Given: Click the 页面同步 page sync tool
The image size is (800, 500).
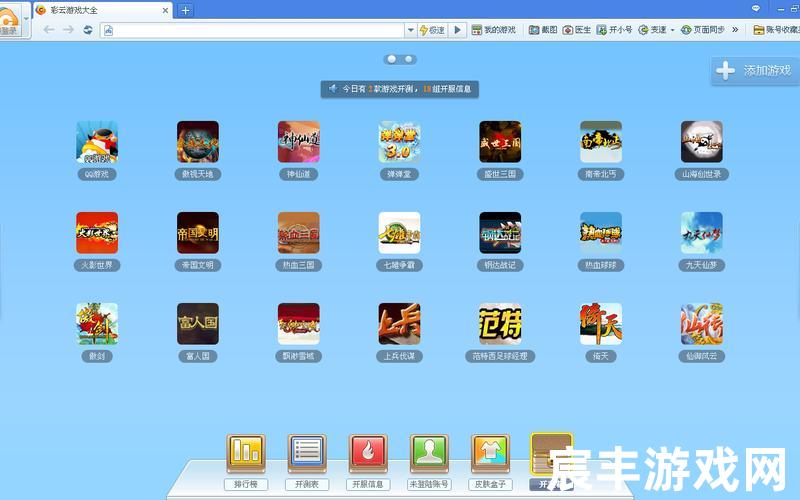Looking at the screenshot, I should coord(703,30).
